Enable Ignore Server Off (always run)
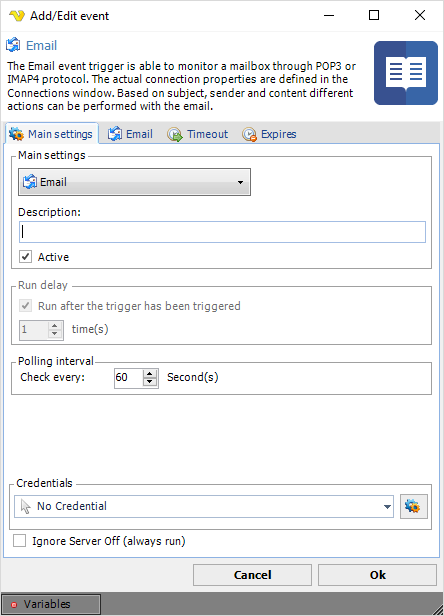 pos(20,541)
